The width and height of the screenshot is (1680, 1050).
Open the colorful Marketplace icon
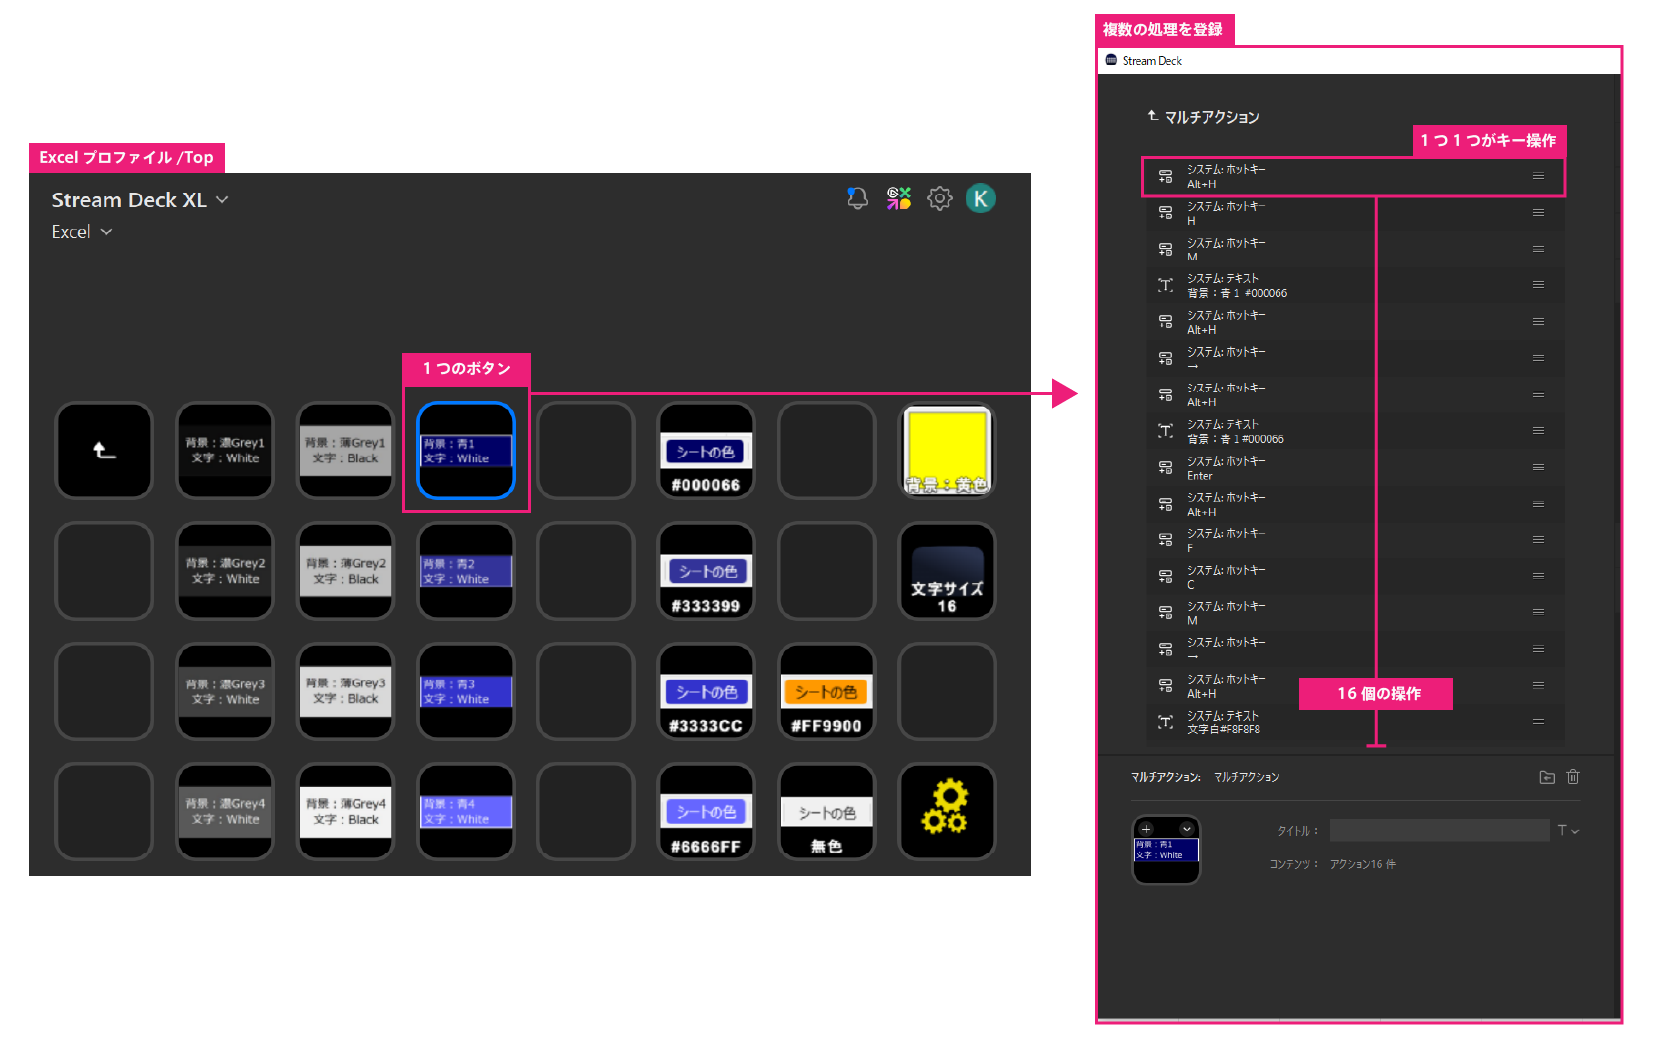tap(898, 199)
